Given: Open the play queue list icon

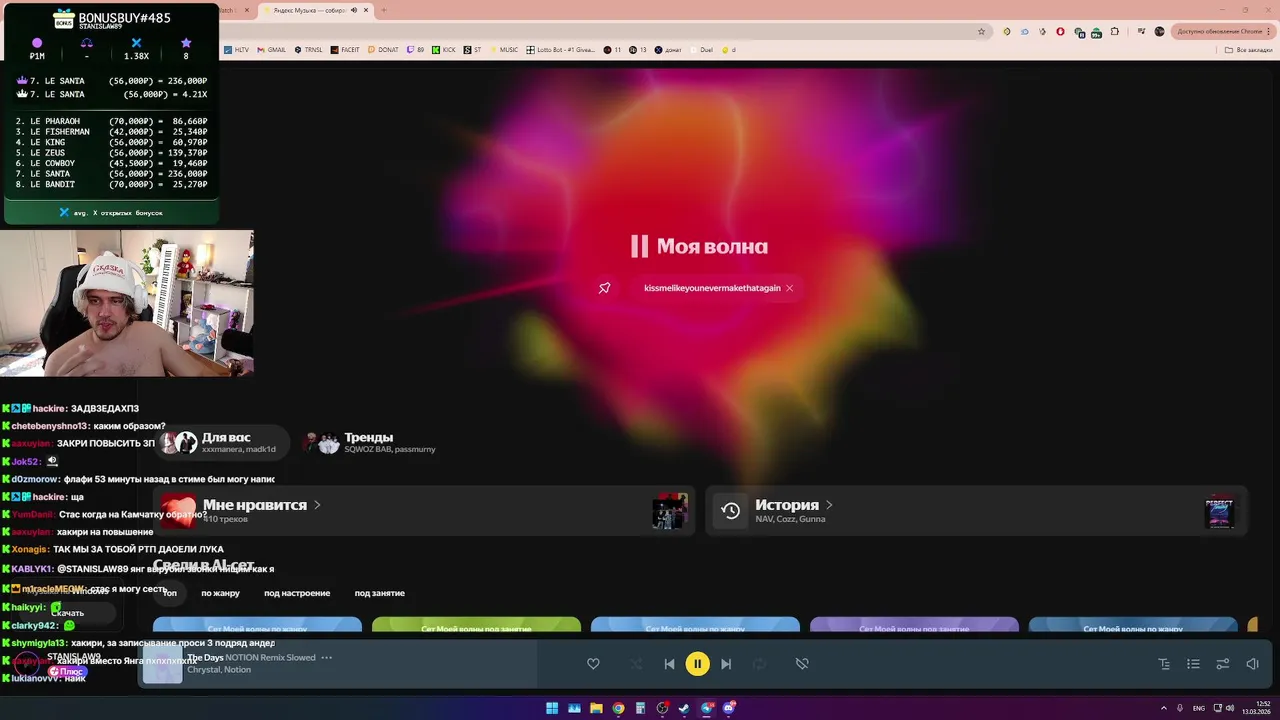Looking at the screenshot, I should (1193, 664).
